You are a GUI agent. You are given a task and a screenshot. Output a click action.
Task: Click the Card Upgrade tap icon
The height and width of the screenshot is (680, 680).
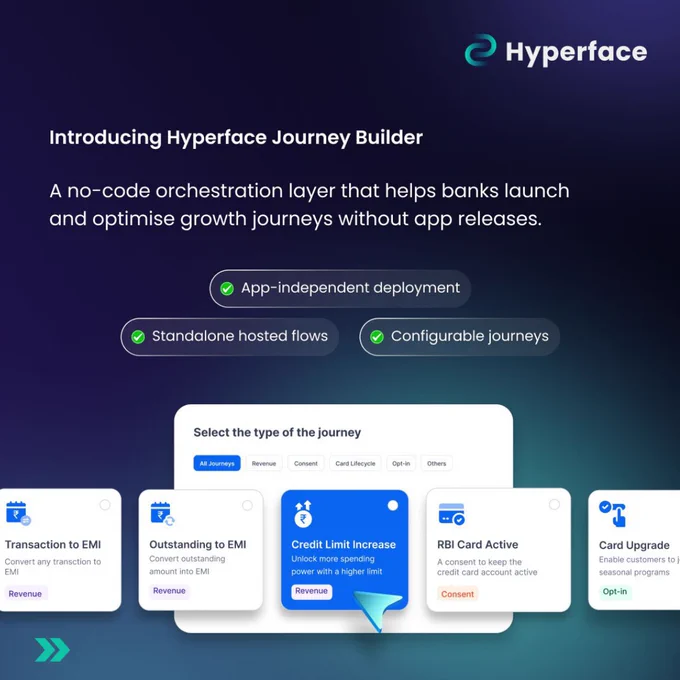612,513
